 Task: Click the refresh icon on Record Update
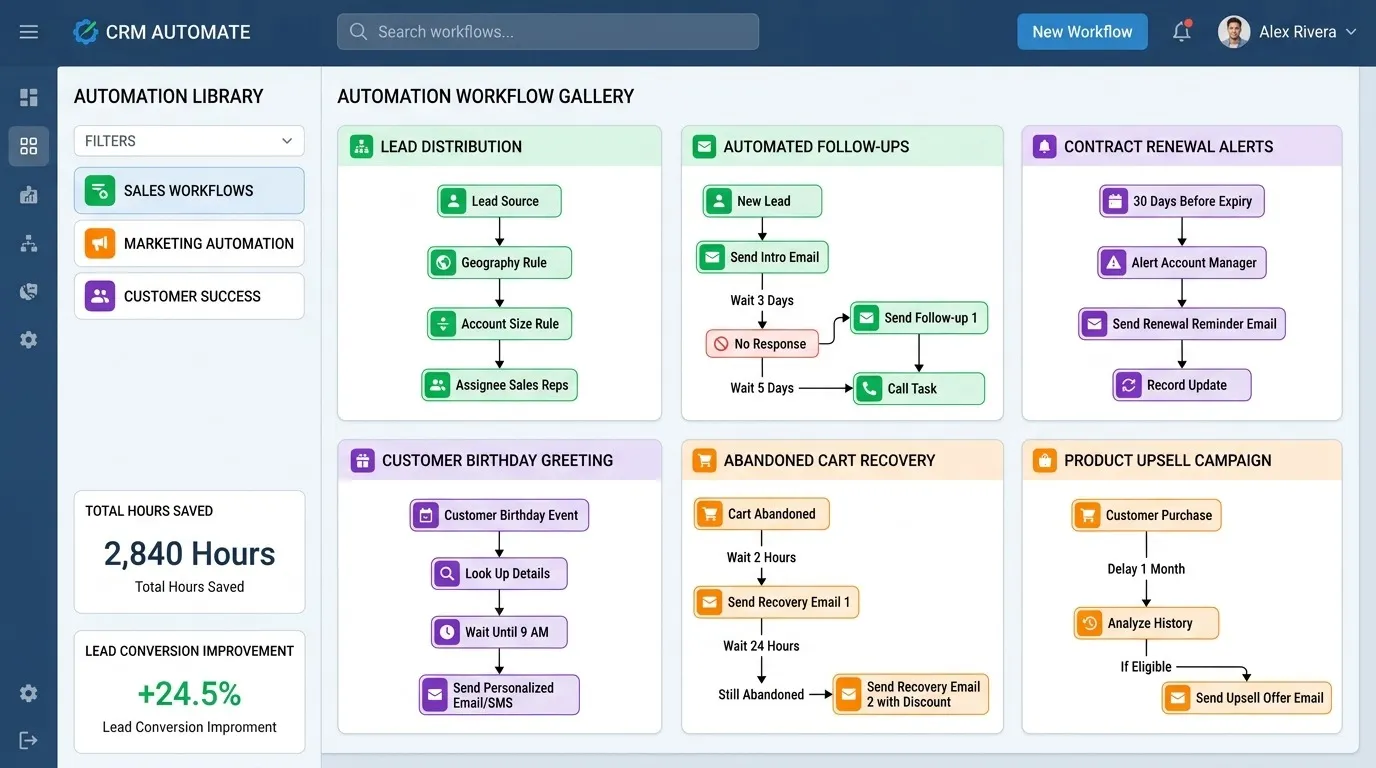click(1129, 385)
